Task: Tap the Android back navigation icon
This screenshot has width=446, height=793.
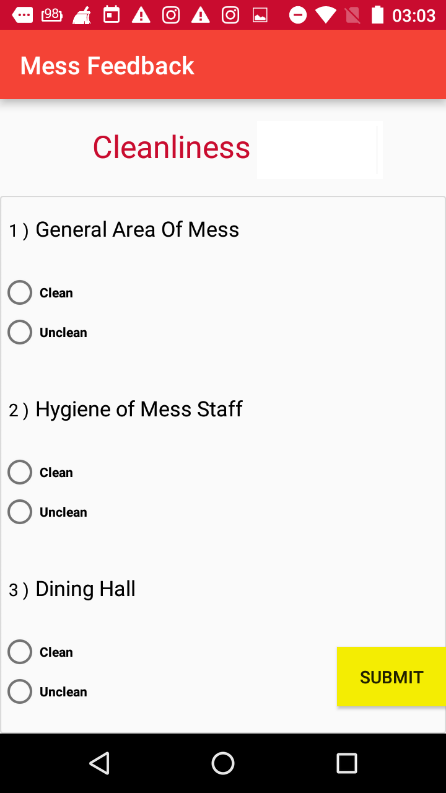Action: (x=100, y=763)
